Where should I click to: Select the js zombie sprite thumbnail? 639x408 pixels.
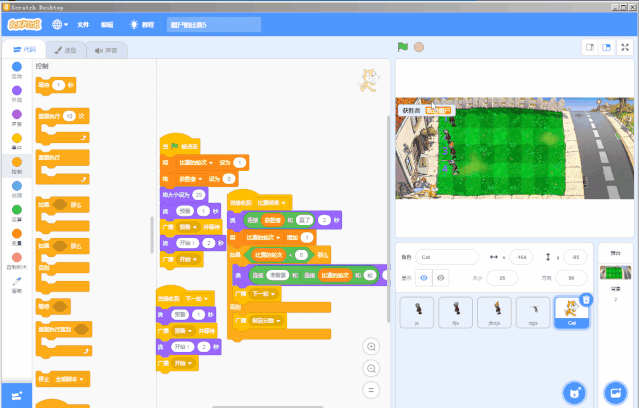click(417, 313)
